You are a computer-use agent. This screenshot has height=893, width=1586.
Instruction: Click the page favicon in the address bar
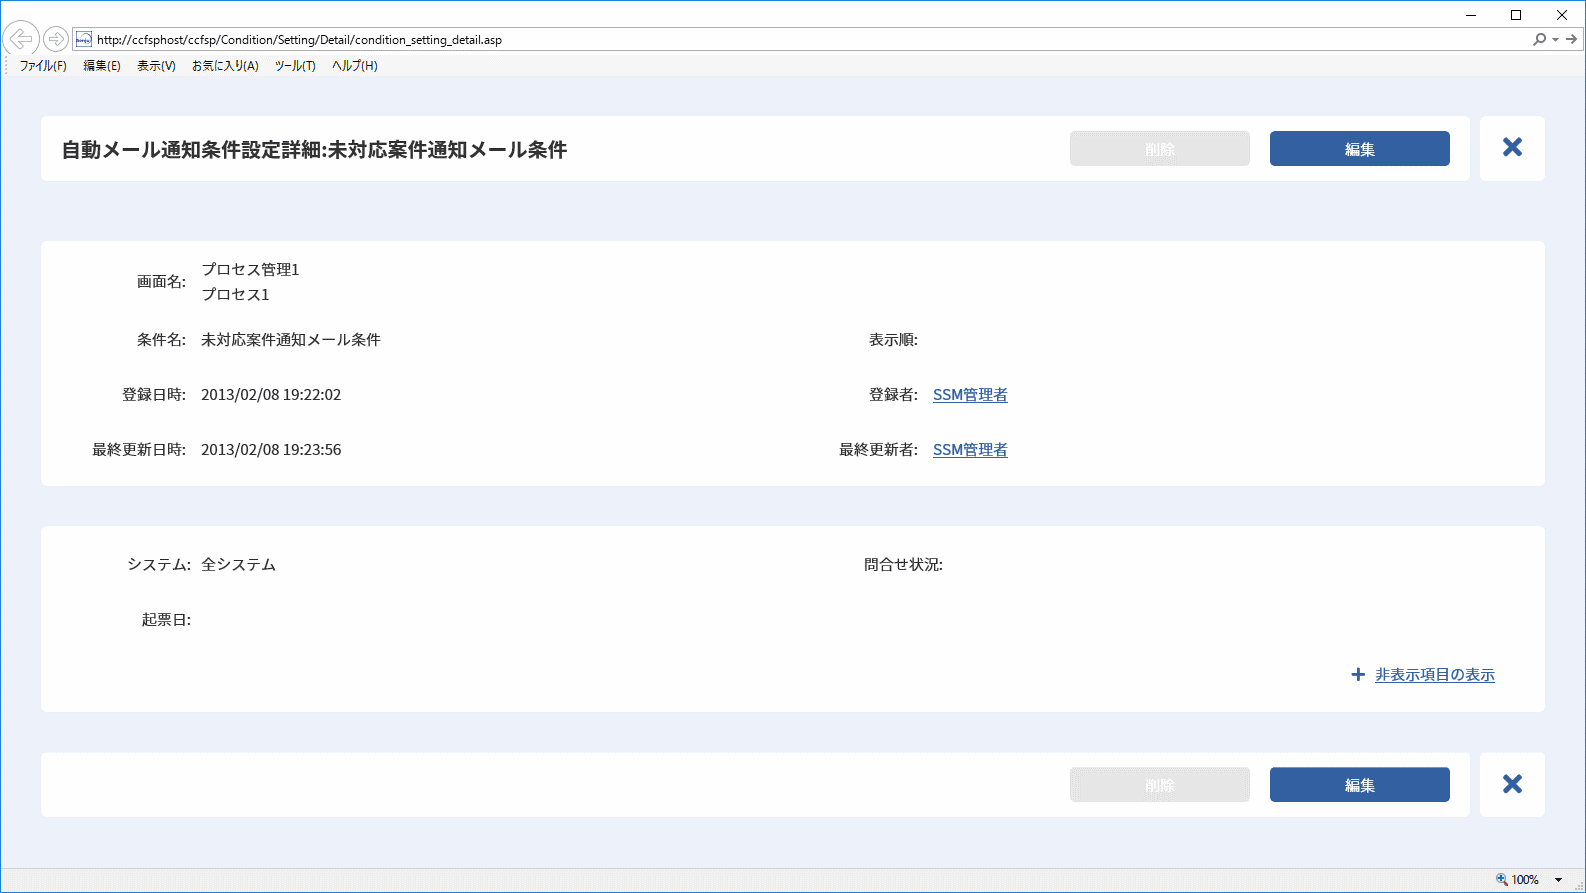click(84, 39)
